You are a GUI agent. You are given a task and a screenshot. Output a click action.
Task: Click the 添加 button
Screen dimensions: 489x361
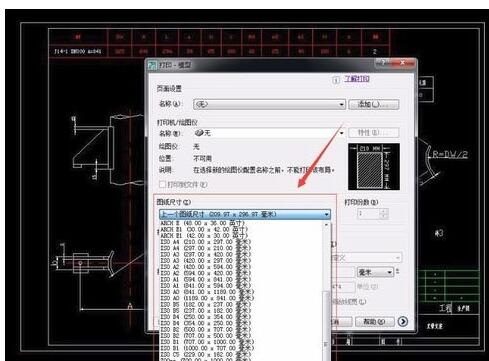point(374,104)
